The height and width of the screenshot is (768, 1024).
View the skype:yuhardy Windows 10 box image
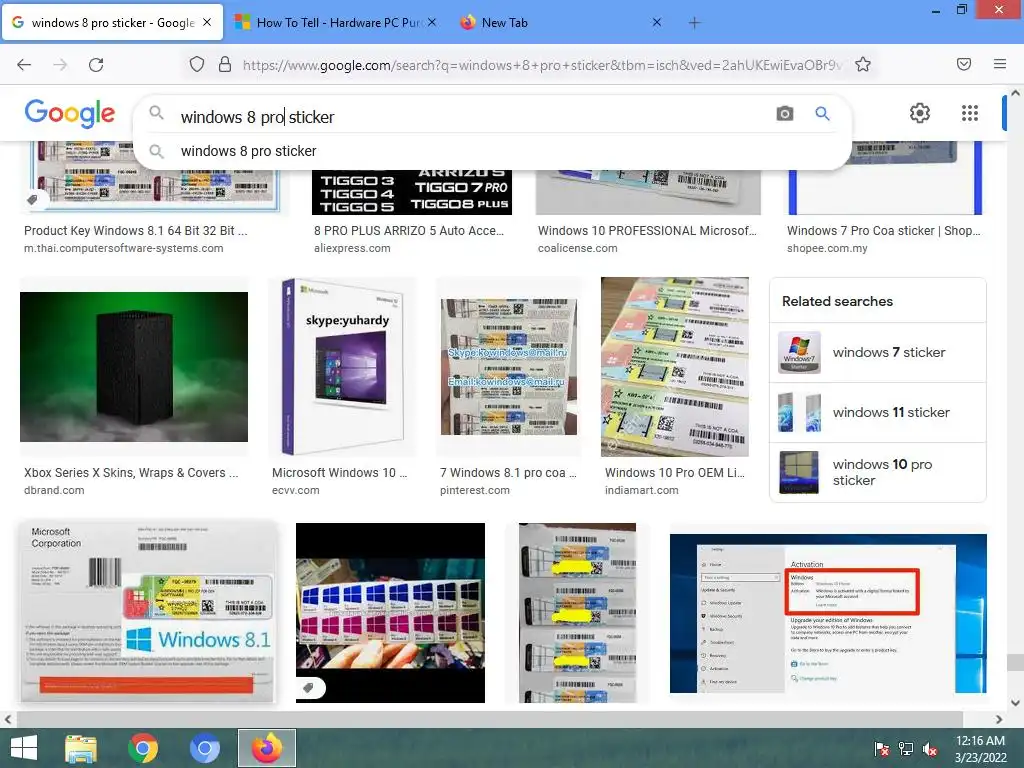click(342, 366)
